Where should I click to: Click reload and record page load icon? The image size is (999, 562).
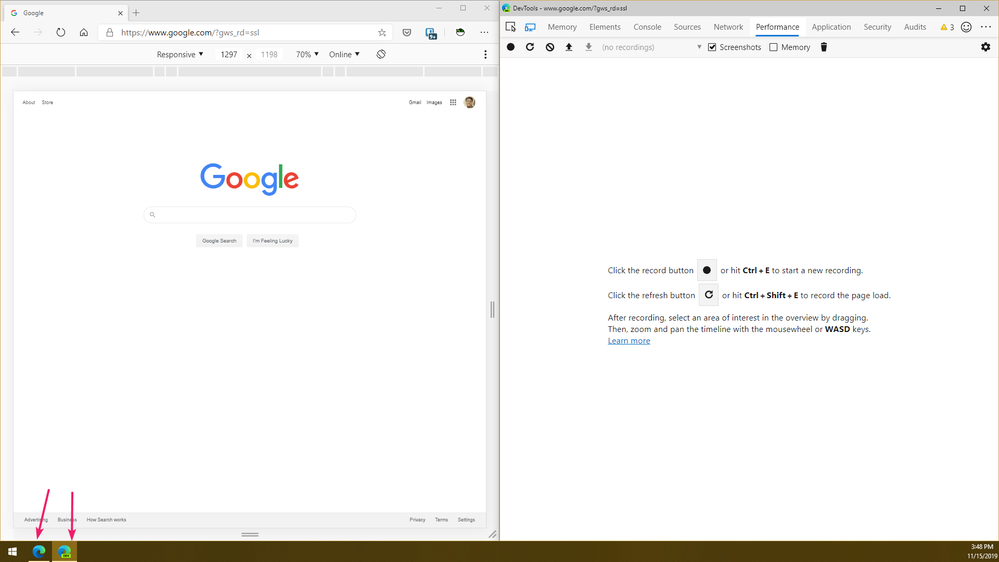[529, 47]
